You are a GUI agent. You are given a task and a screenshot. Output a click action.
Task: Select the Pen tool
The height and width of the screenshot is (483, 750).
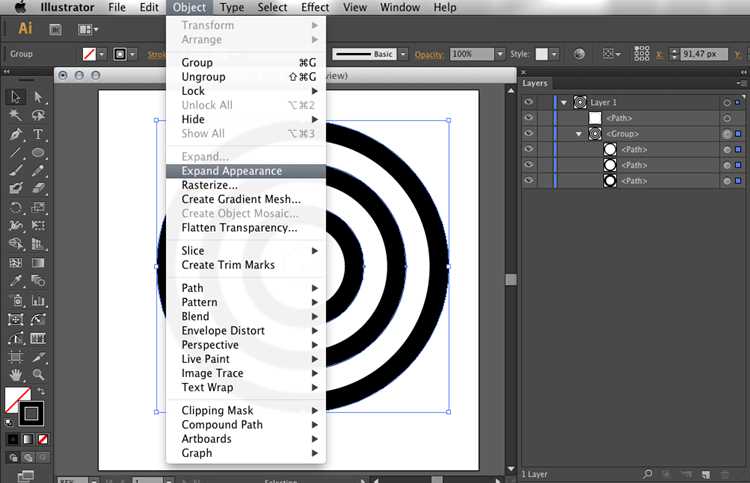pos(16,134)
